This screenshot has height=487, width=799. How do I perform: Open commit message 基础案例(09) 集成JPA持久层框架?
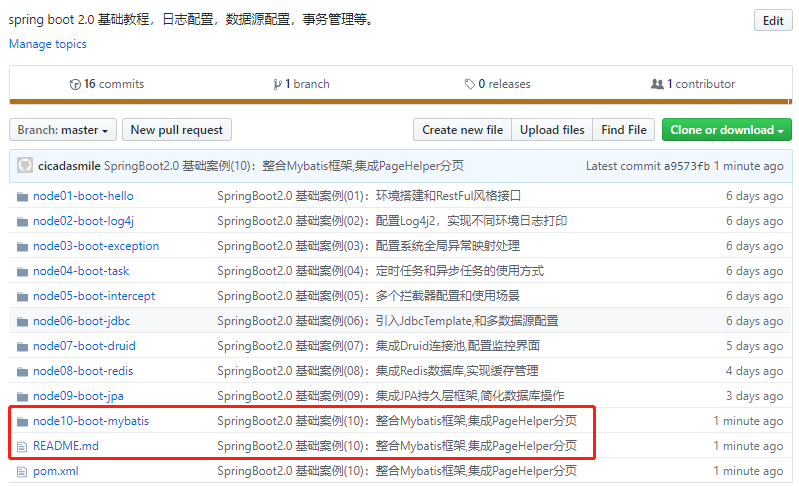coord(390,396)
